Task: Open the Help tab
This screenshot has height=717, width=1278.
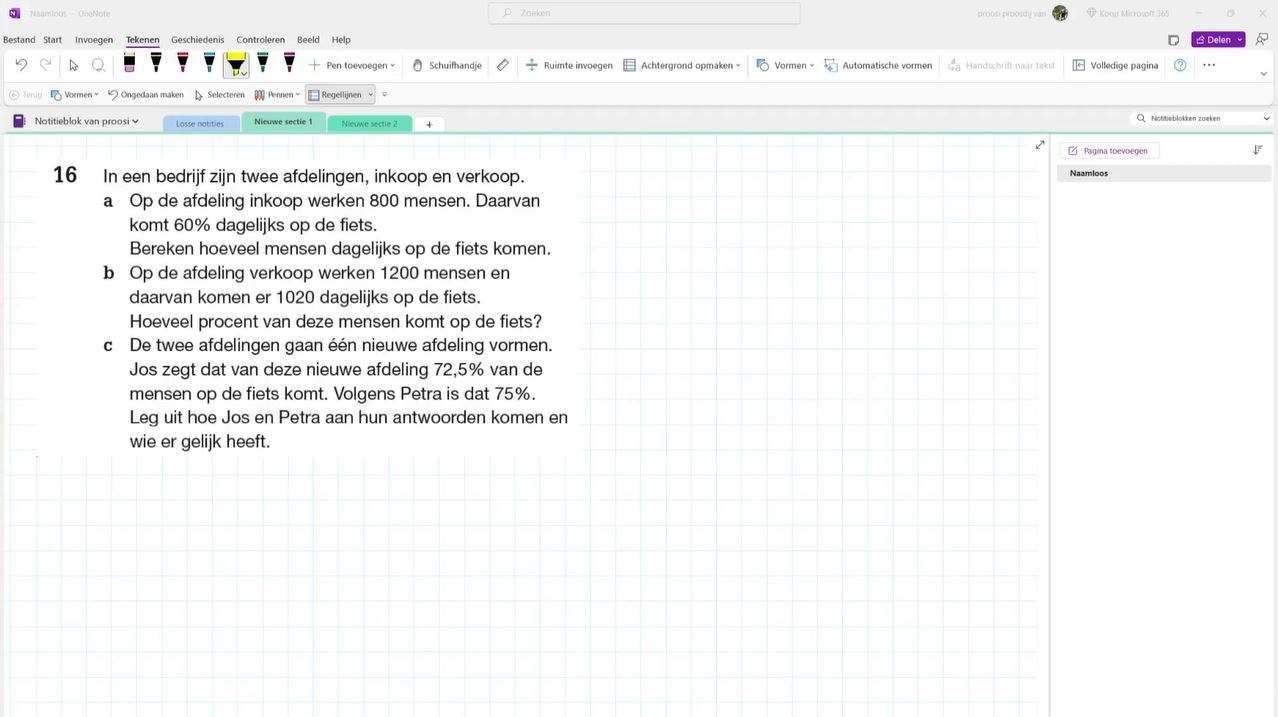Action: [x=341, y=40]
